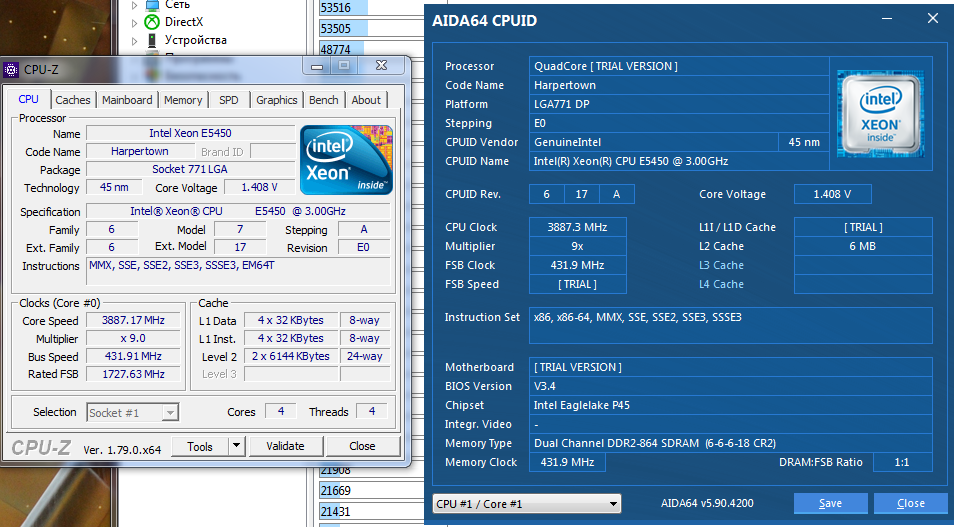954x527 pixels.
Task: Switch to the SPD tab
Action: point(229,100)
